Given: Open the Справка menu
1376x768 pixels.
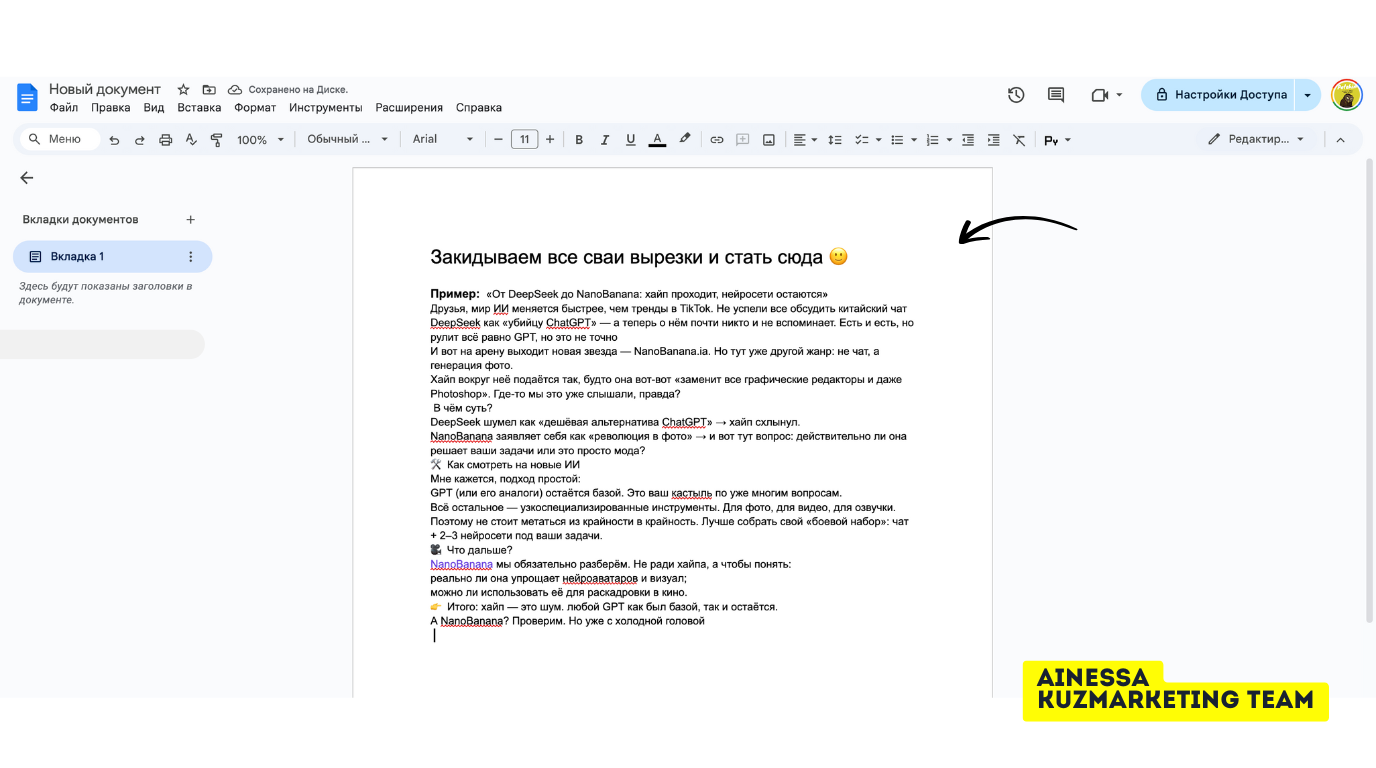Looking at the screenshot, I should [x=479, y=108].
